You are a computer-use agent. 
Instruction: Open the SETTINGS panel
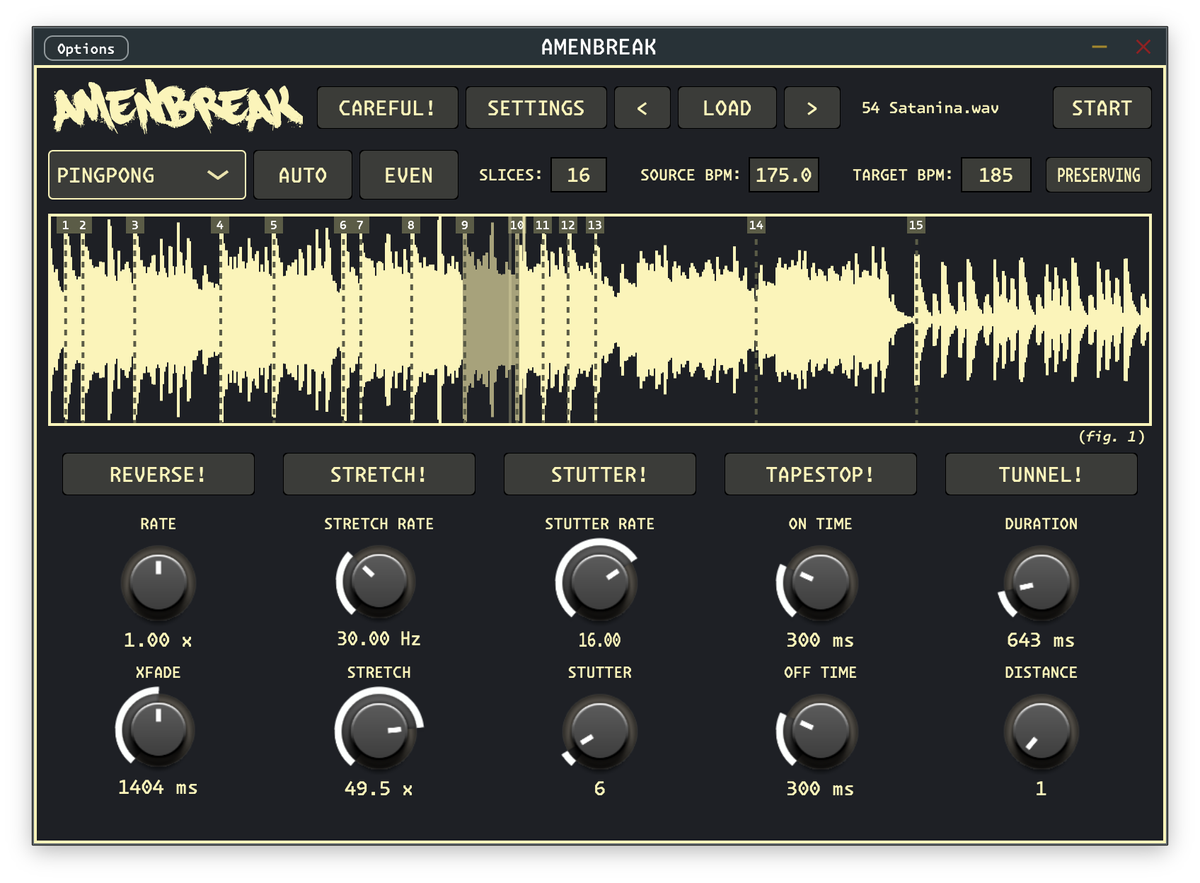535,108
